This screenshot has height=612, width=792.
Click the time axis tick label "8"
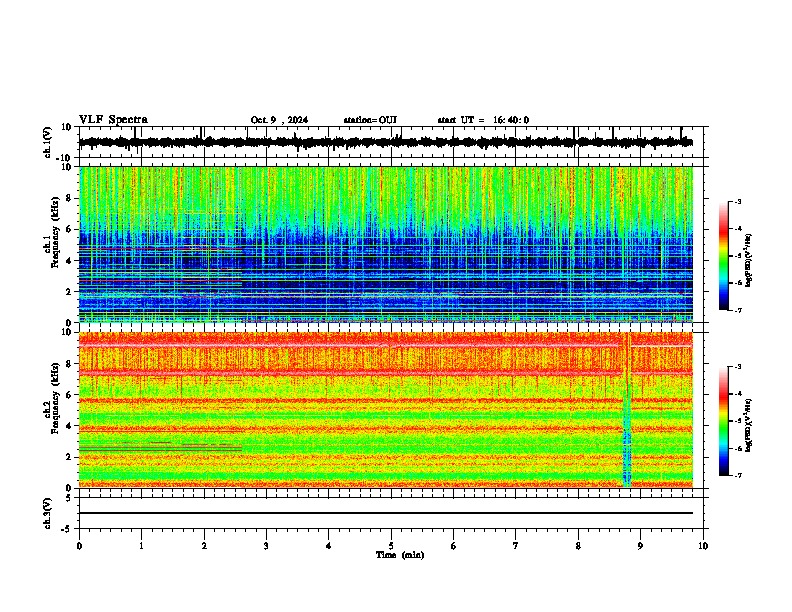point(578,546)
